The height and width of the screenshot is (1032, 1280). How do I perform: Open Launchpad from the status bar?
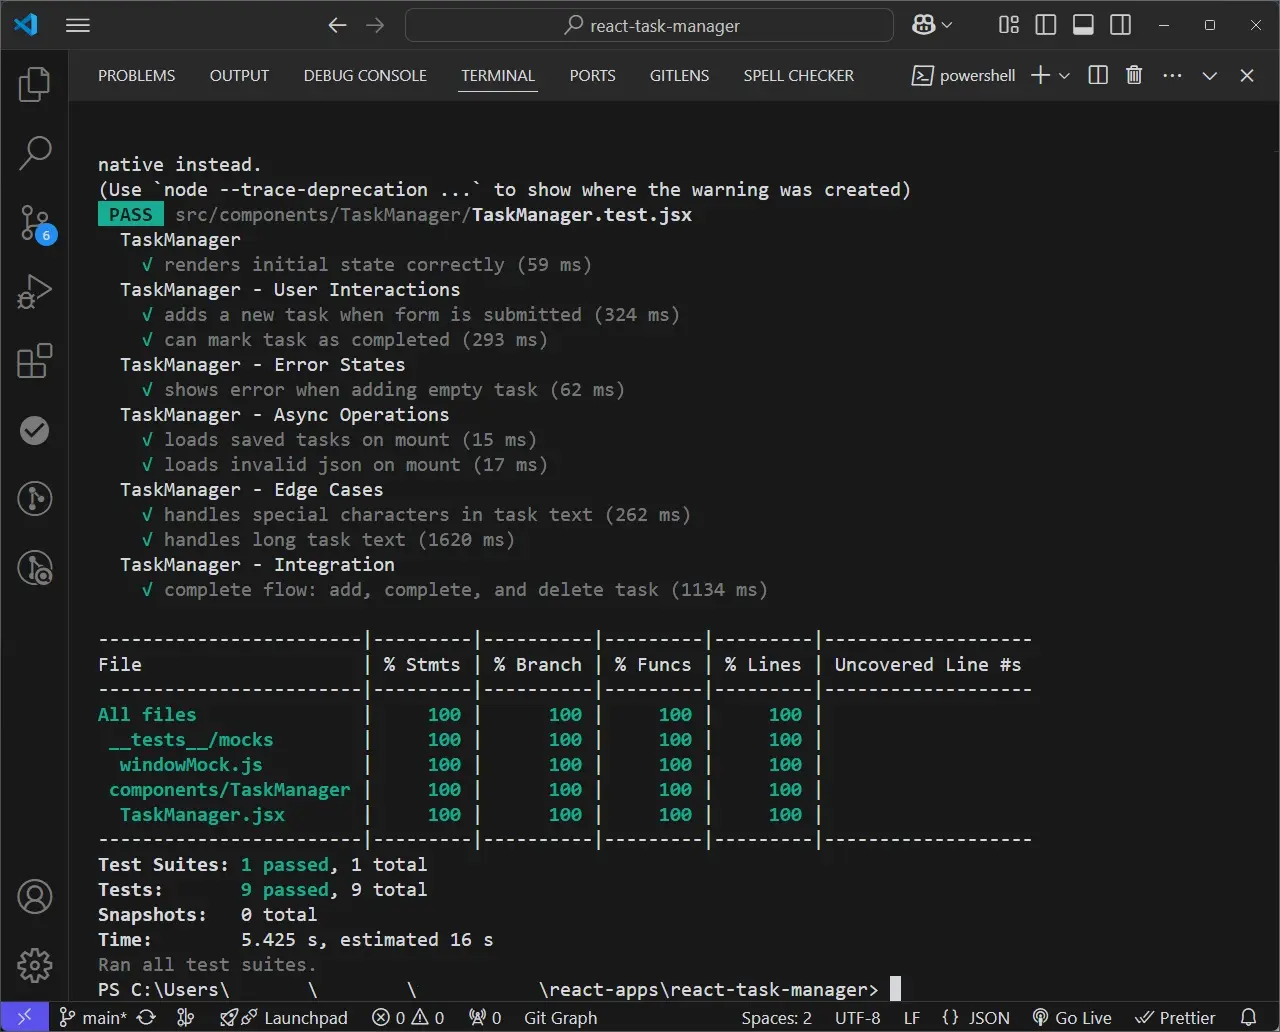coord(284,1018)
